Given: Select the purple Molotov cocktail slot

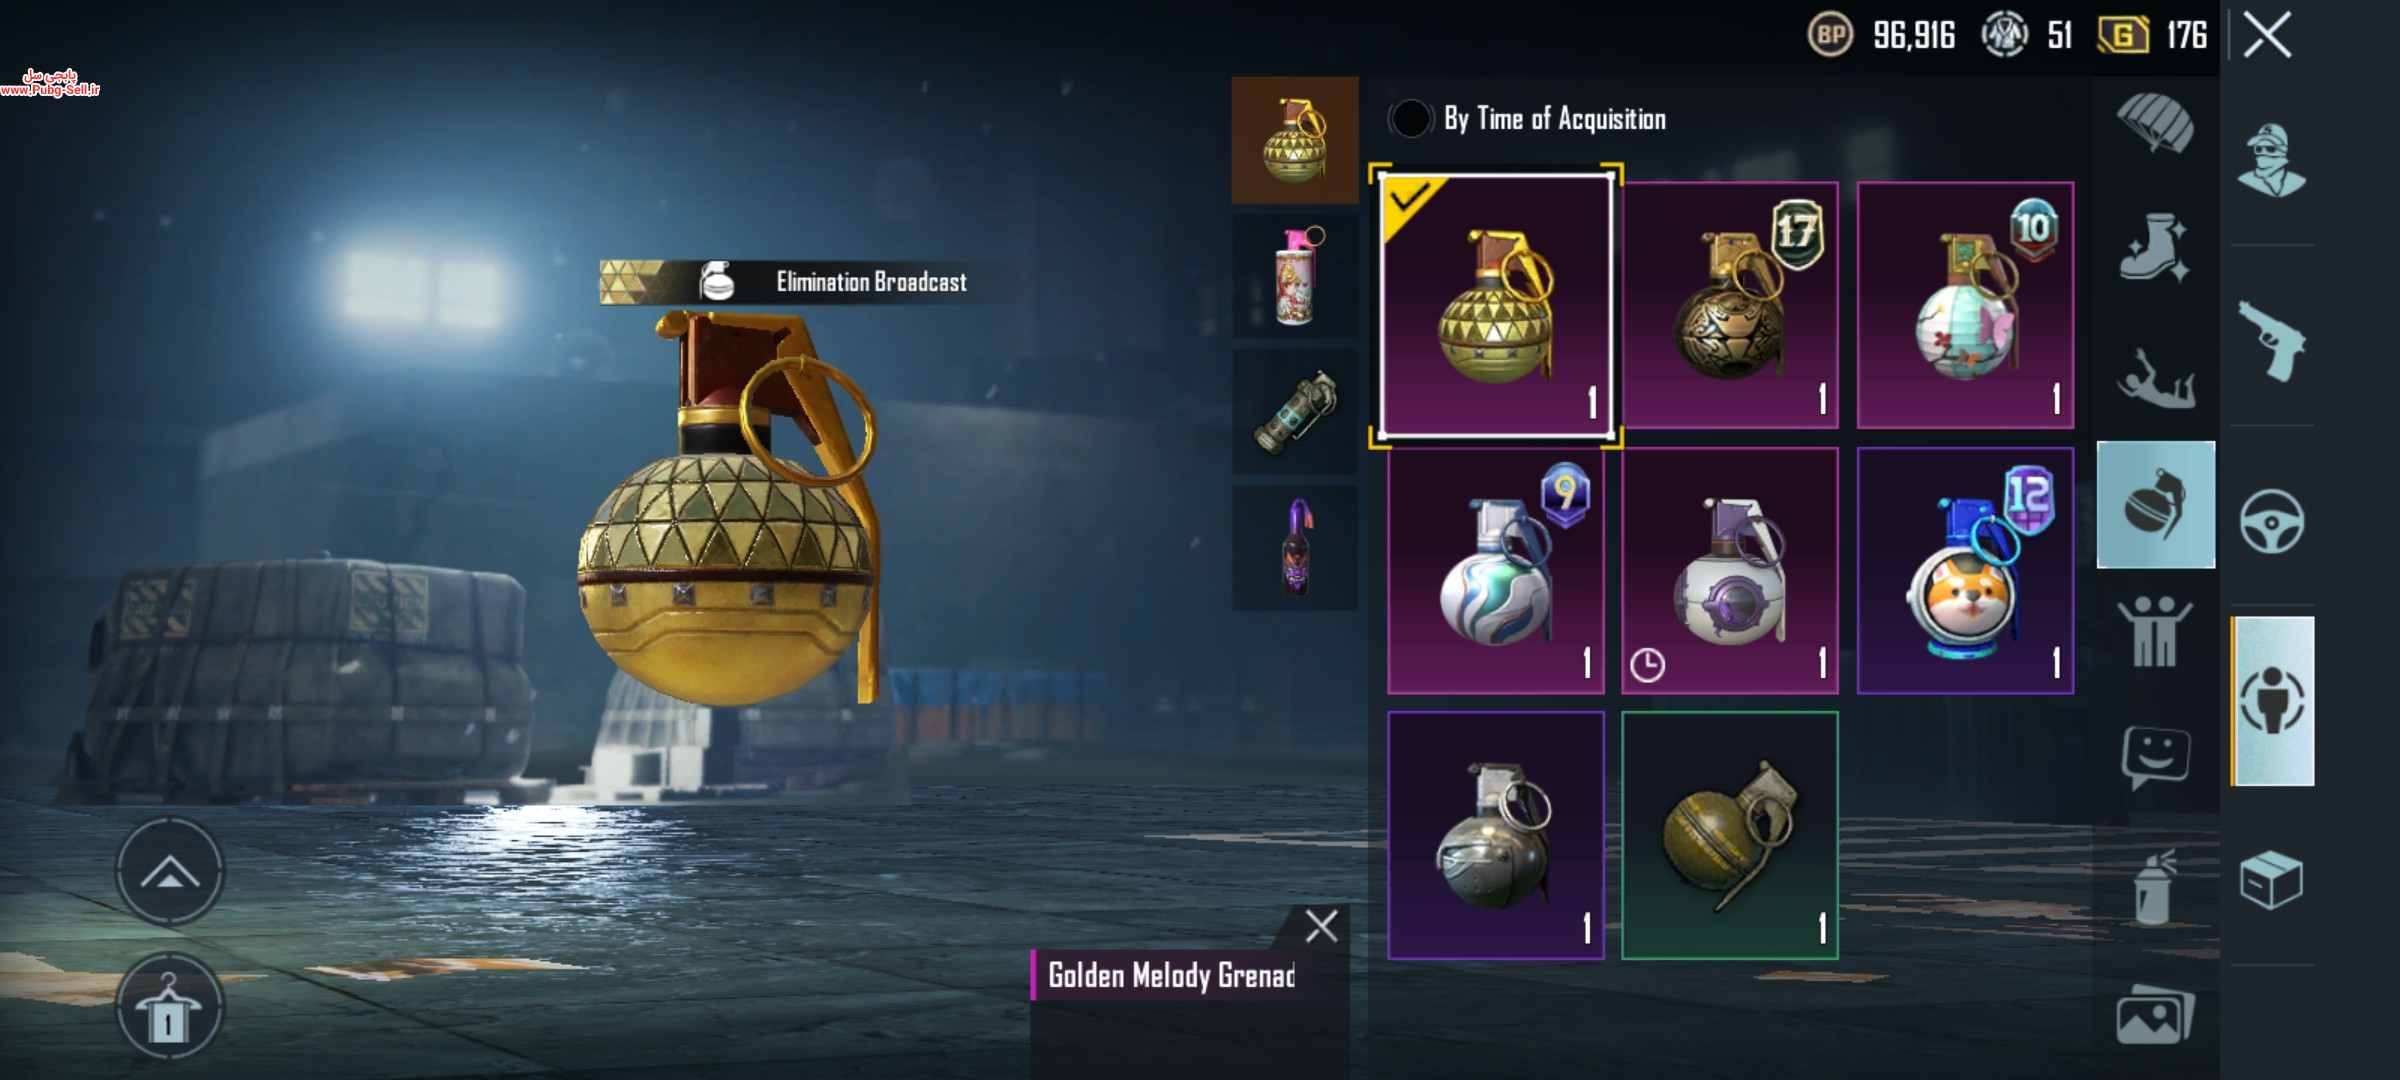Looking at the screenshot, I should pos(1295,548).
